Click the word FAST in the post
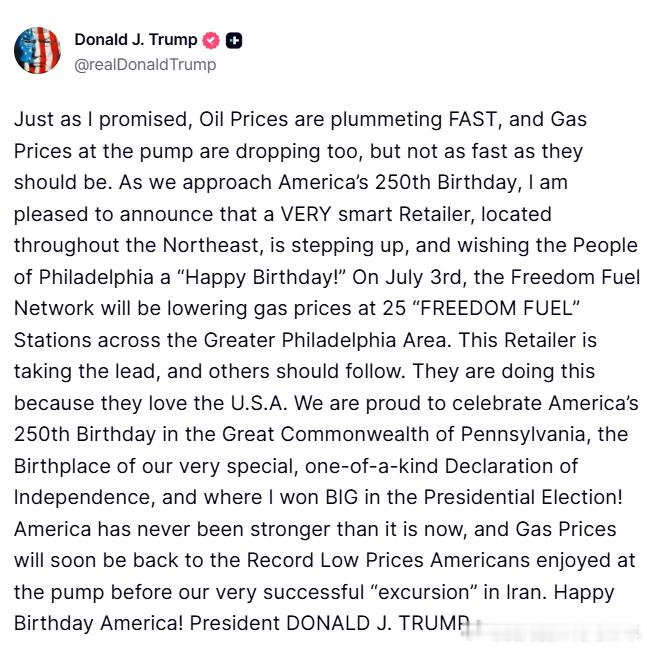 coord(473,119)
